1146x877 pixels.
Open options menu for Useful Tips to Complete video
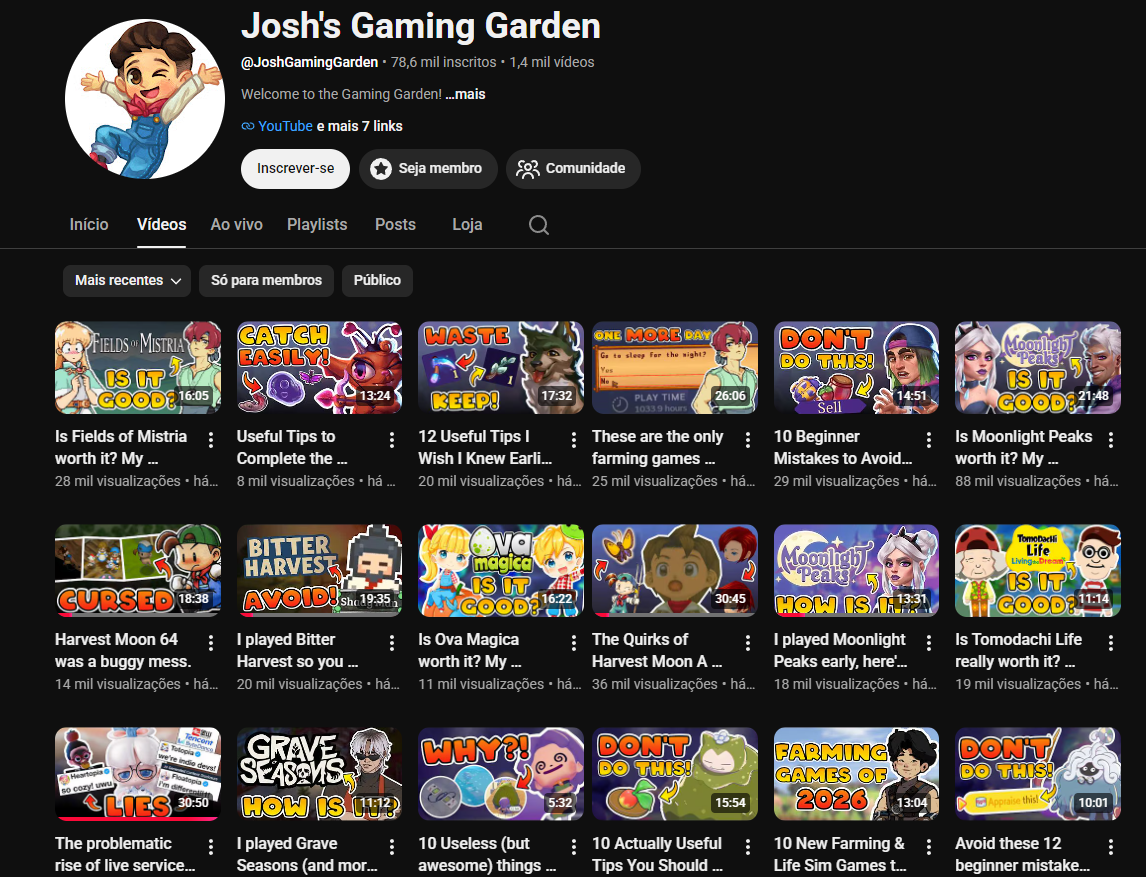[x=392, y=439]
